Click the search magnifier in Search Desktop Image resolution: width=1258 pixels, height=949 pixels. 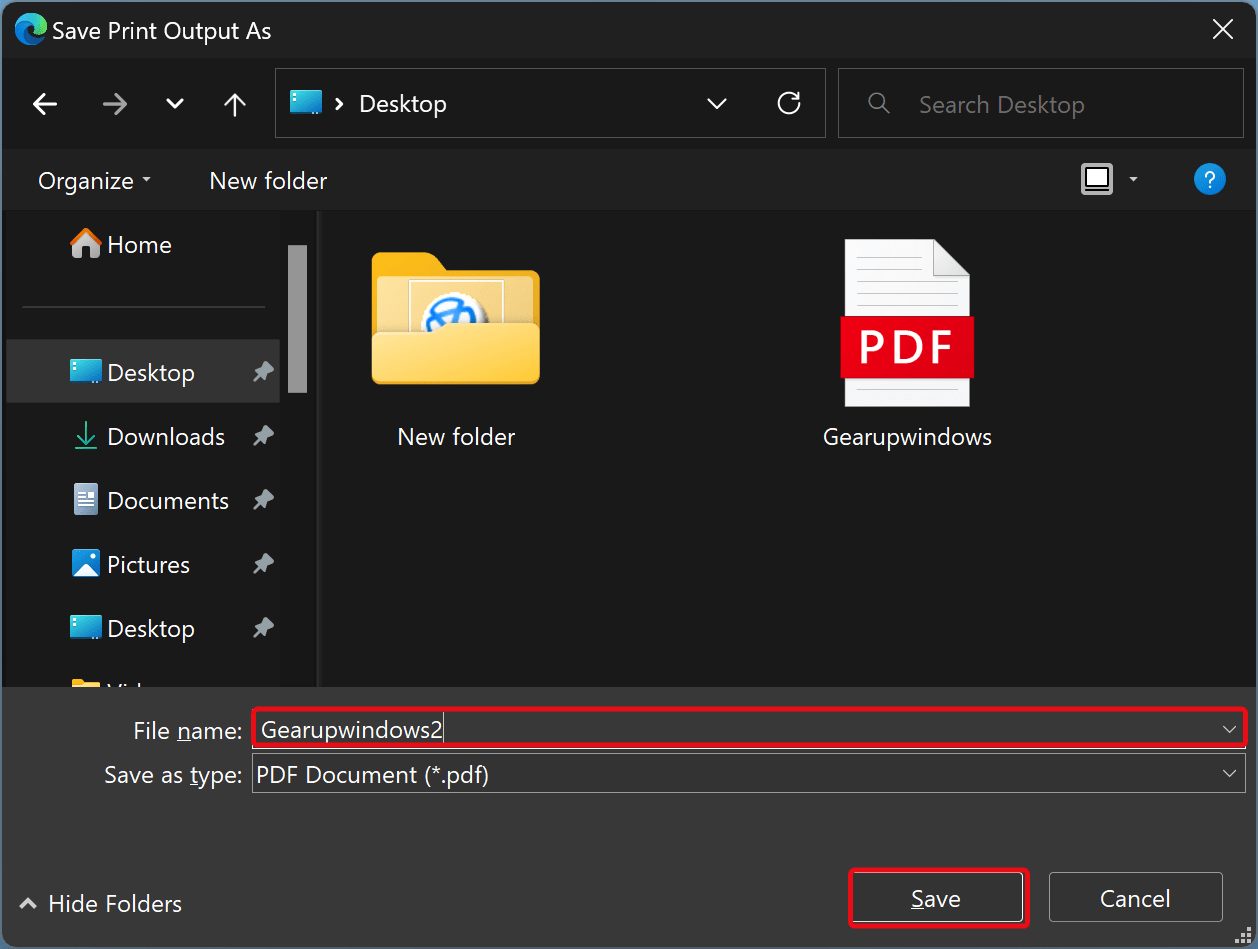pos(878,103)
